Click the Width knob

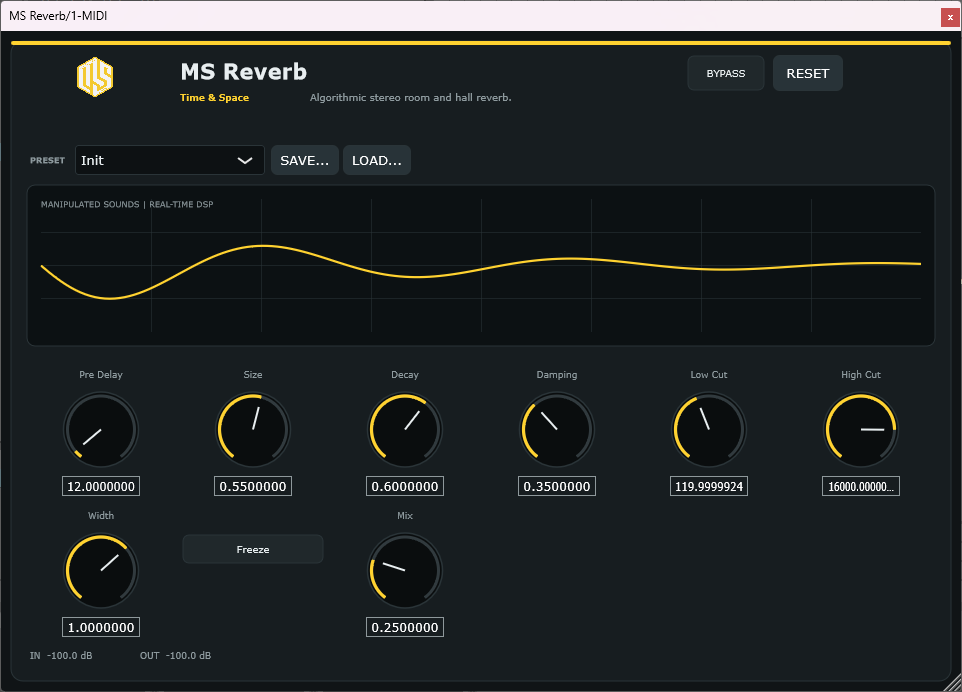click(x=101, y=571)
